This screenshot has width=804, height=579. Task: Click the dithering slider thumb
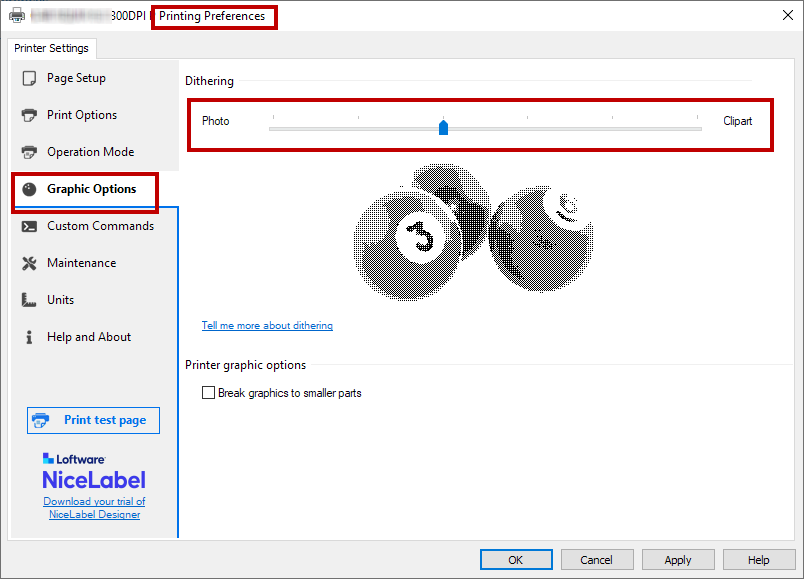click(444, 126)
